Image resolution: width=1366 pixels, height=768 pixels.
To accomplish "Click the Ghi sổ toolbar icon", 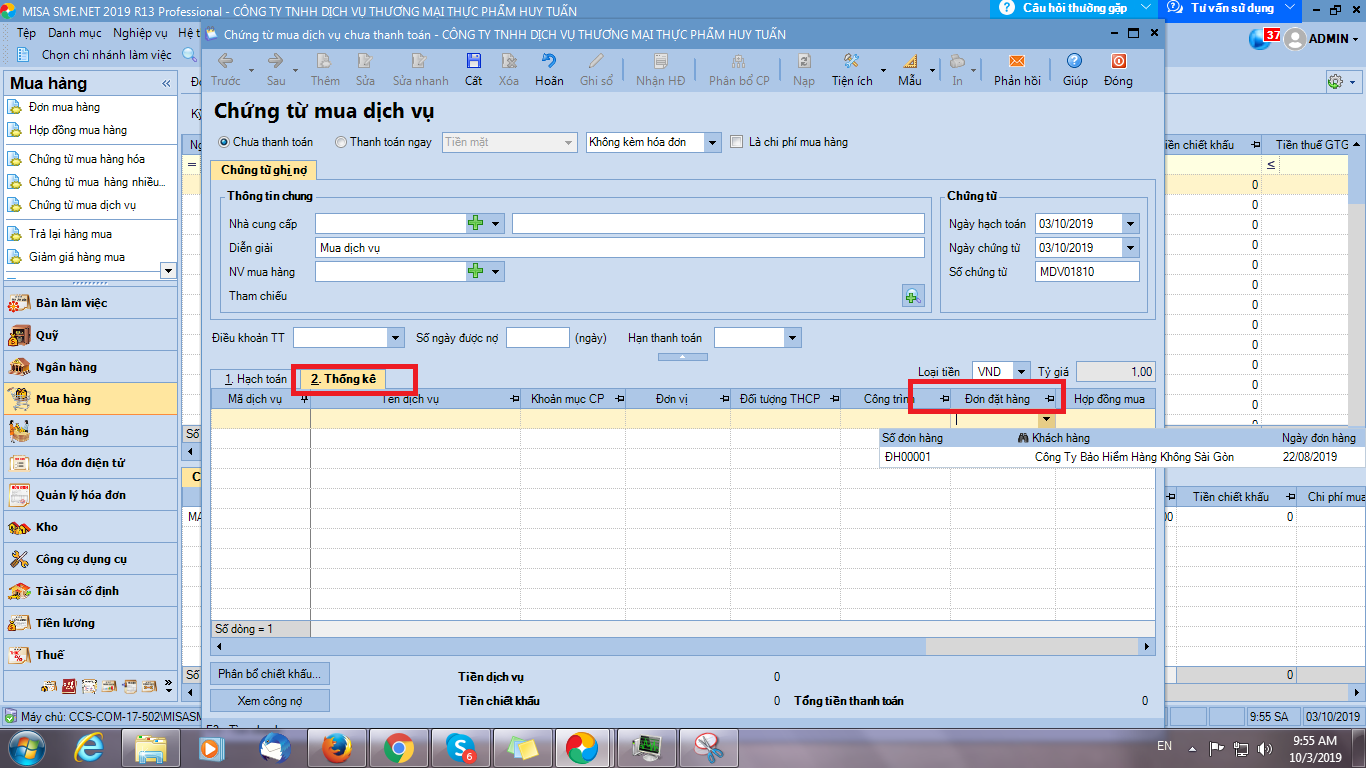I will 596,61.
